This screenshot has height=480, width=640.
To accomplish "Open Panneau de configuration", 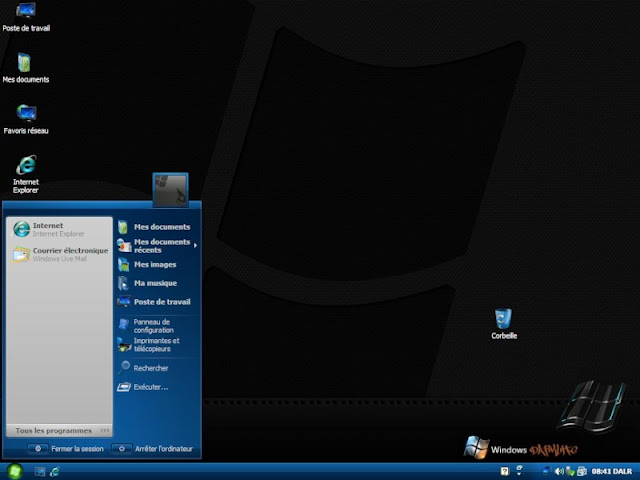I will [157, 326].
